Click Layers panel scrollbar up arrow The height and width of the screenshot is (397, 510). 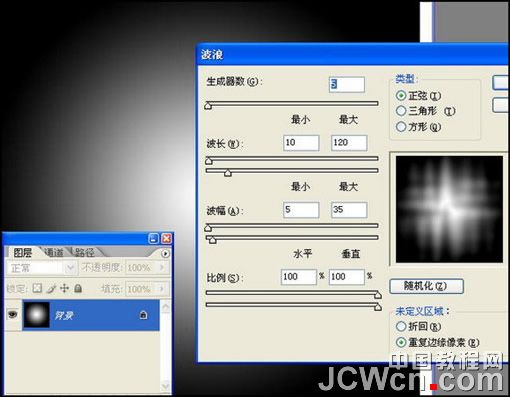click(x=166, y=307)
